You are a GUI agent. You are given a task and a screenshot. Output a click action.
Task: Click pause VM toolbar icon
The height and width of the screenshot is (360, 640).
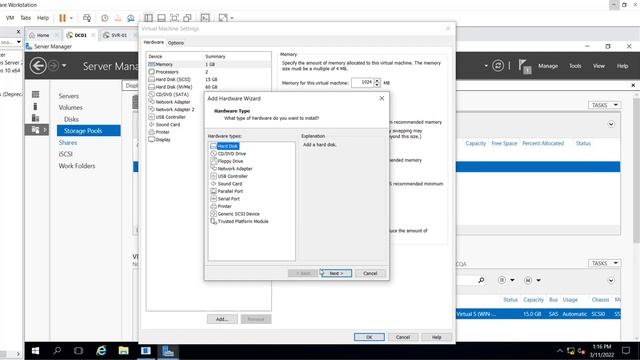62,18
